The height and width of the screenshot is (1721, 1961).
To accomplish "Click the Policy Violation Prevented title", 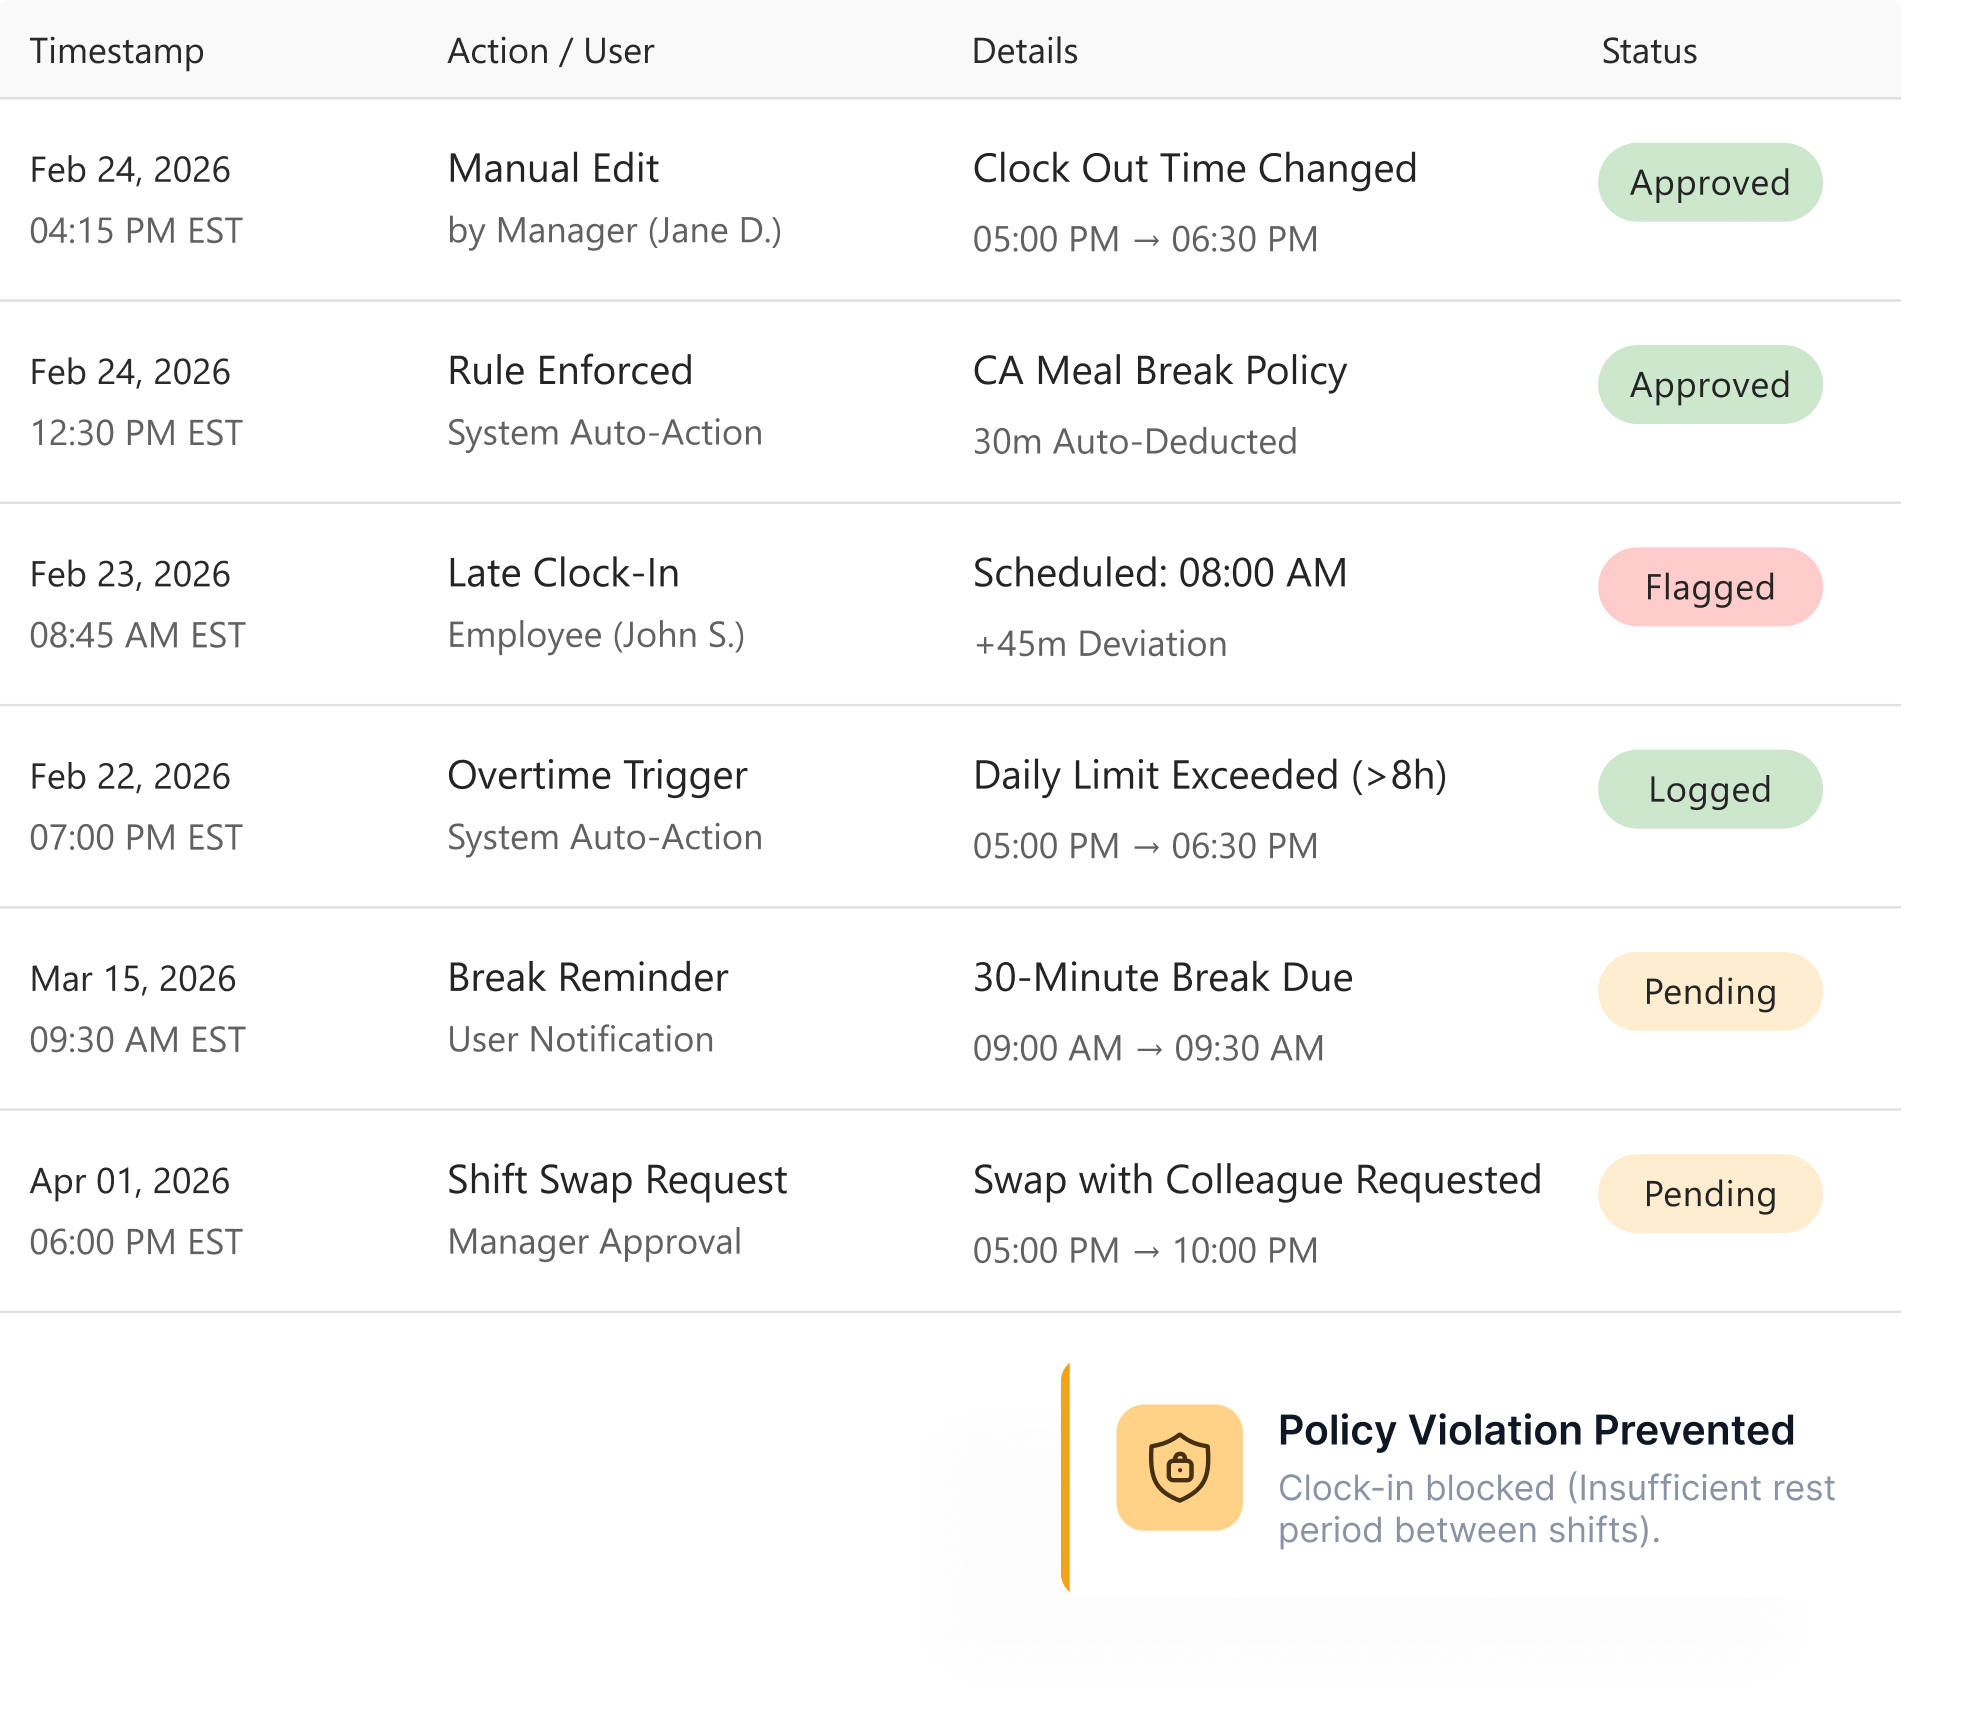I will click(1536, 1430).
